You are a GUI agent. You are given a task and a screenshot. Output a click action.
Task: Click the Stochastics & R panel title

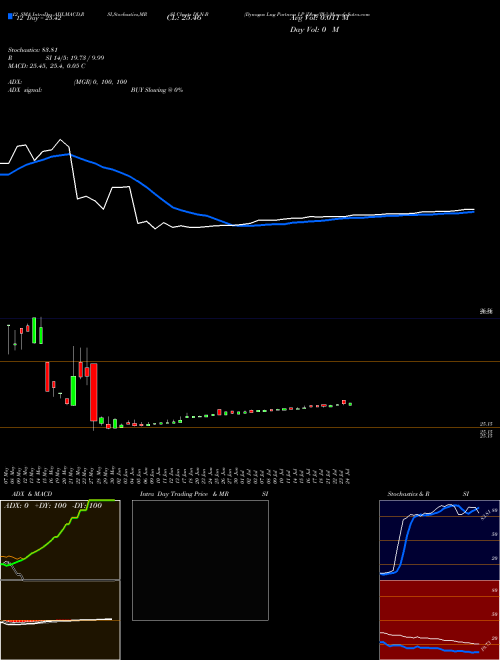(409, 494)
